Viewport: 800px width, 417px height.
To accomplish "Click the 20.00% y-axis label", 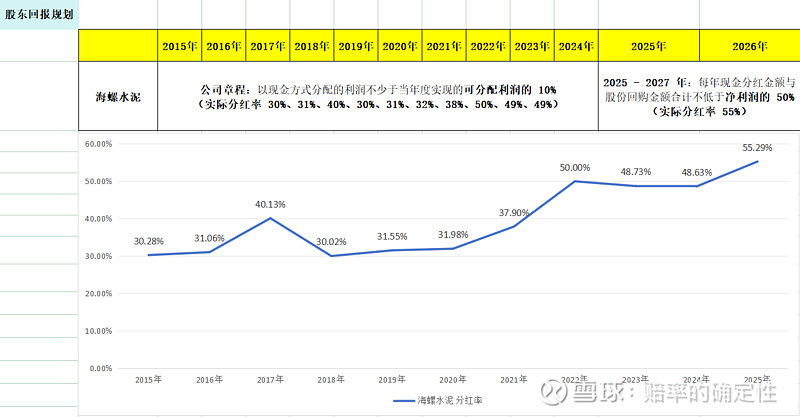I will coord(98,293).
